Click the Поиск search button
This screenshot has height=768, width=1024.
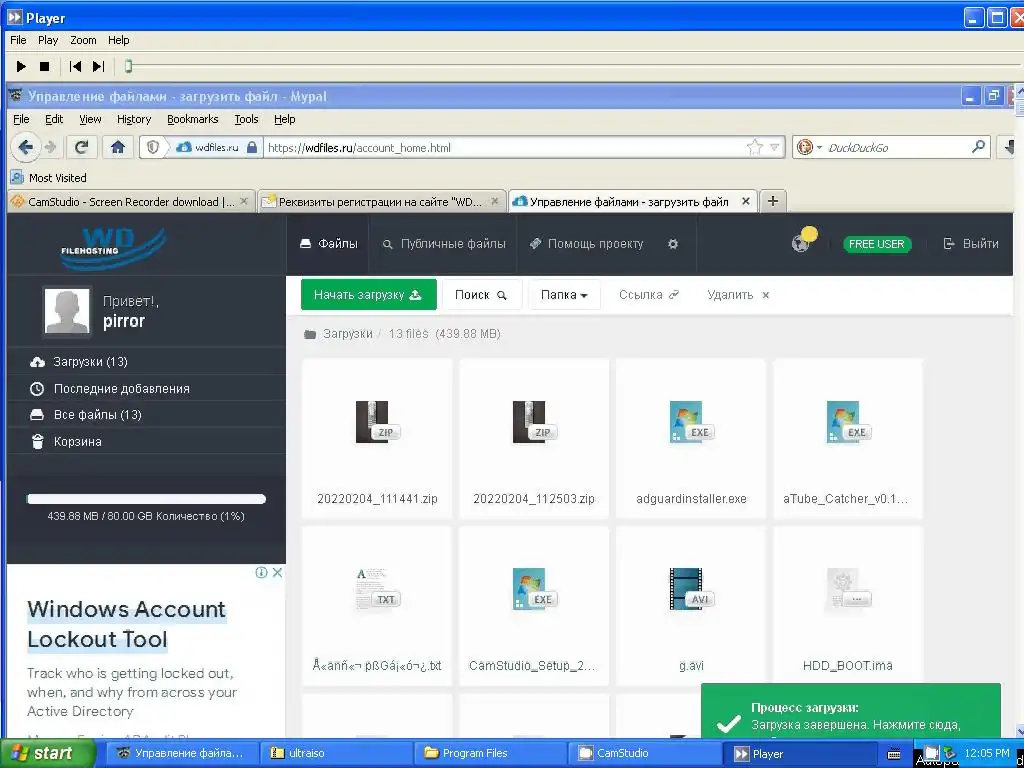click(x=481, y=295)
